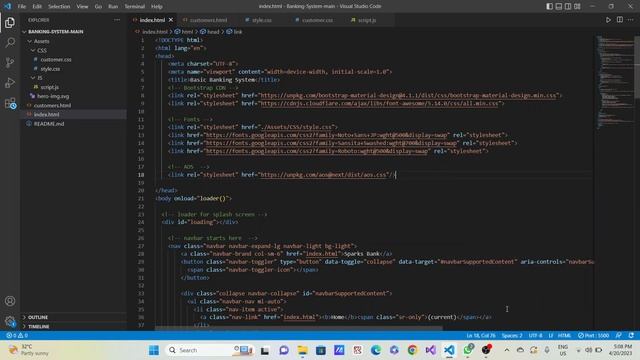The width and height of the screenshot is (640, 360).
Task: Click the Run play button in editor toolbar
Action: pyautogui.click(x=608, y=20)
